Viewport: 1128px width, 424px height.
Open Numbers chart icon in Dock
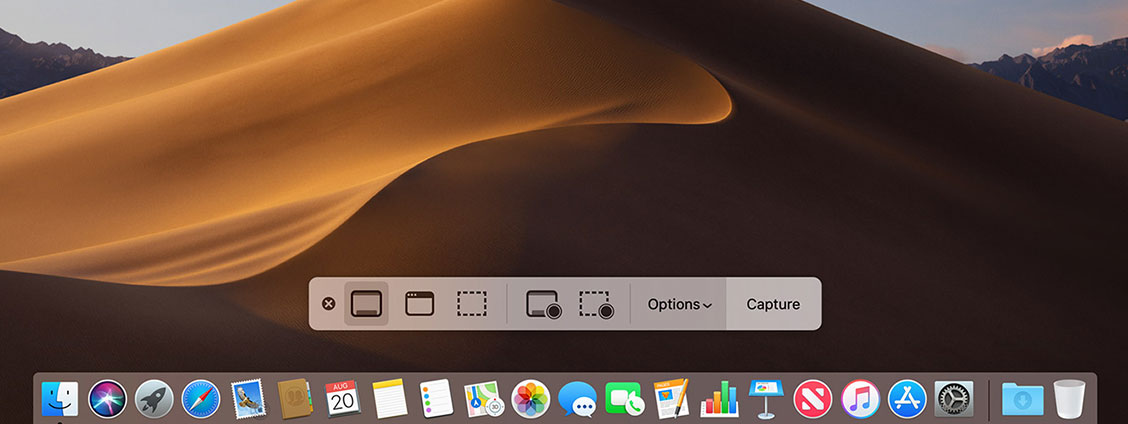click(719, 399)
